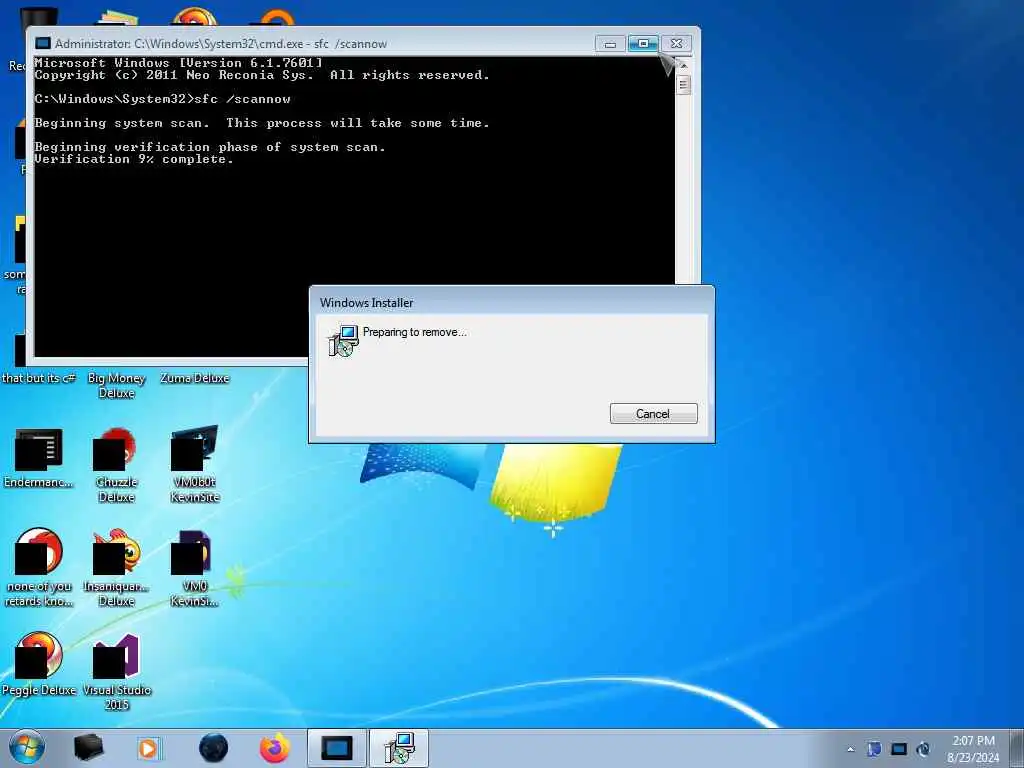Open the network tray icon
Viewport: 1024px width, 768px height.
click(x=899, y=749)
